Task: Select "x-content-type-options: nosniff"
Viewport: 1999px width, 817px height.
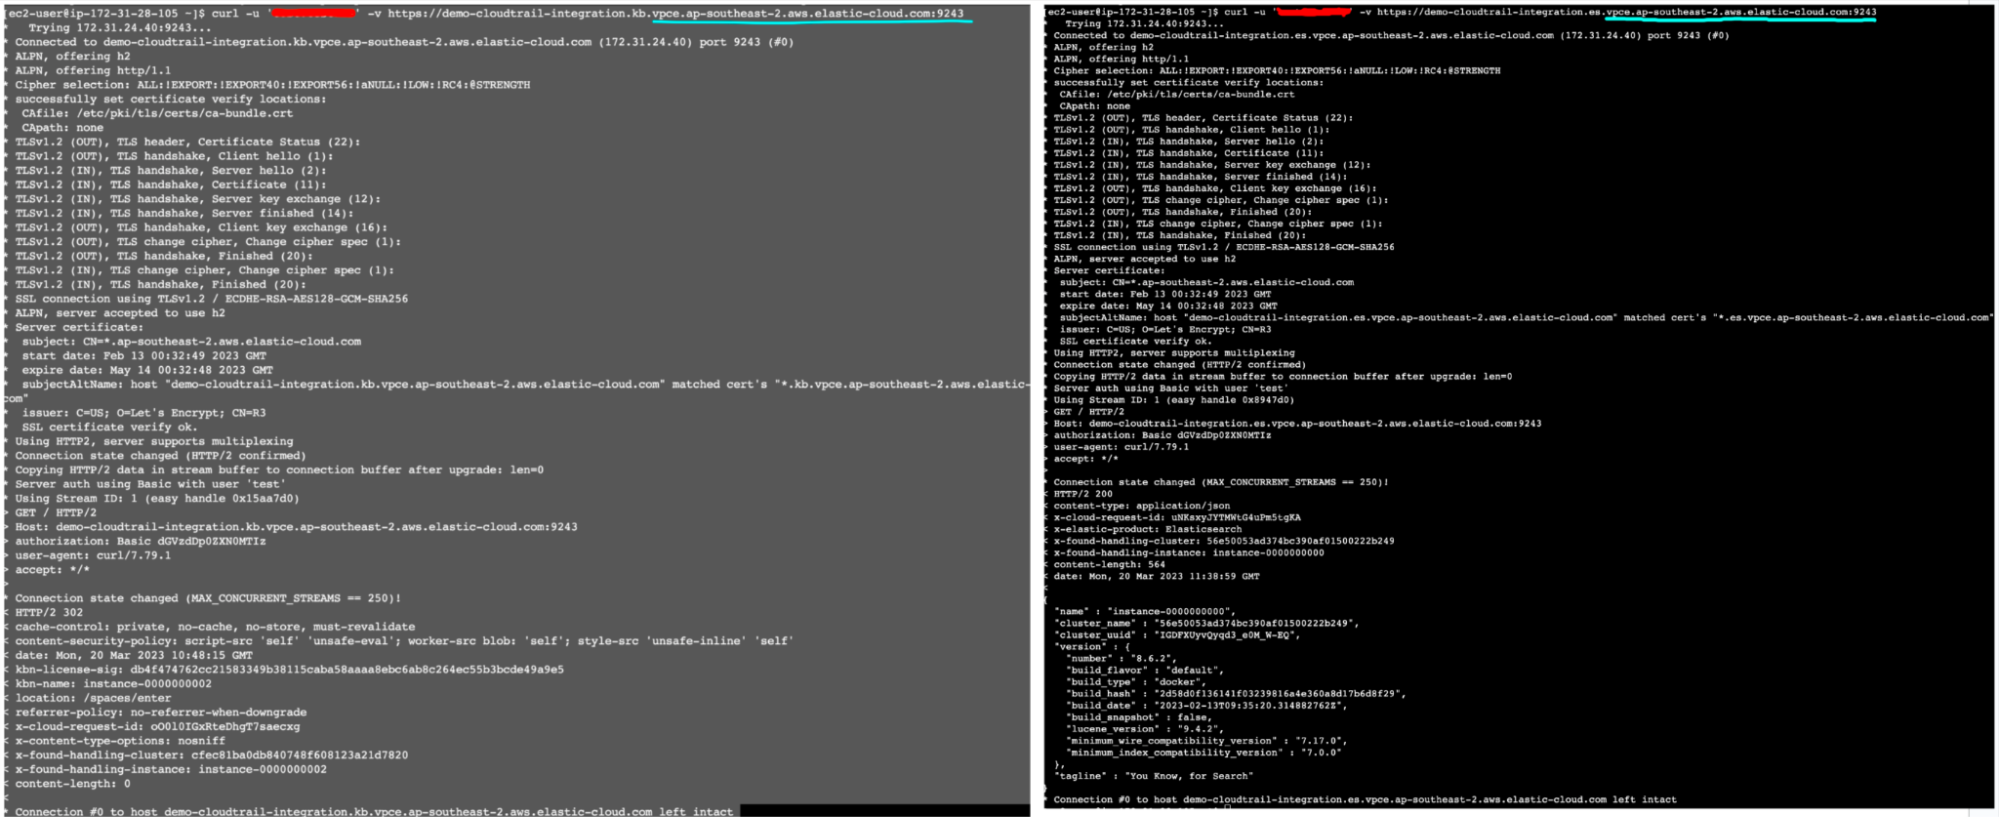Action: coord(120,741)
